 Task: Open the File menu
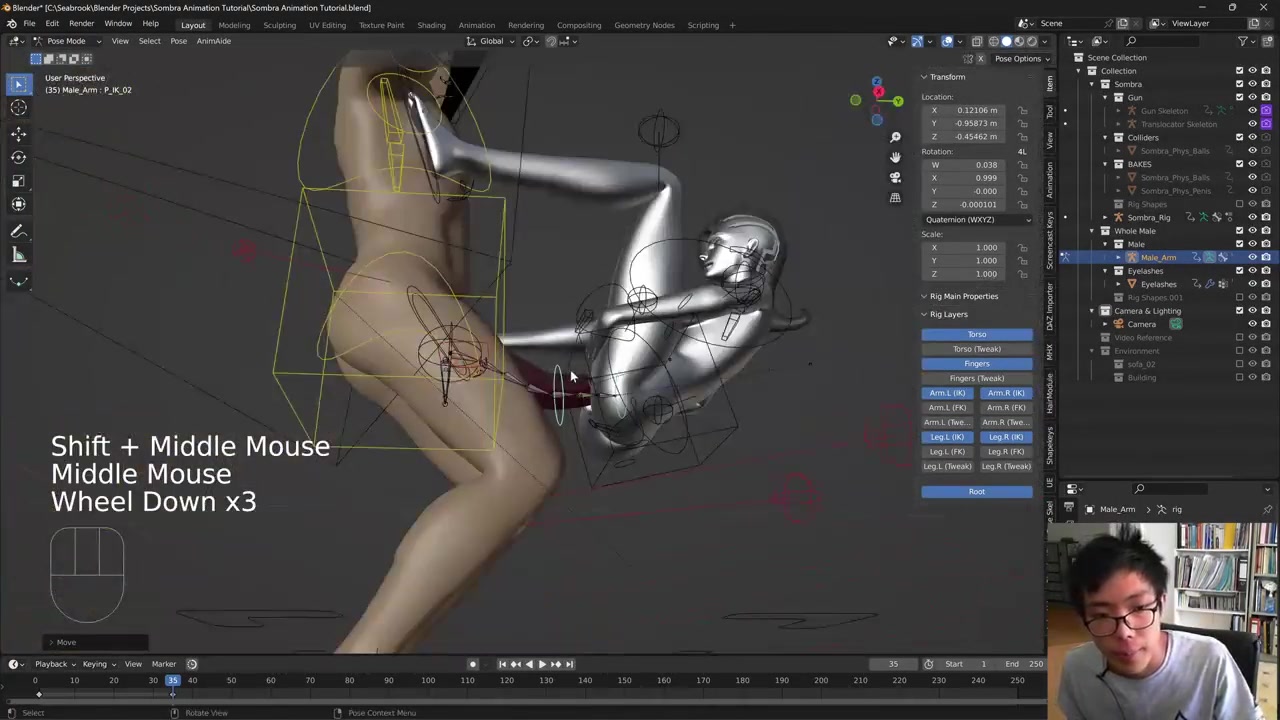pyautogui.click(x=29, y=24)
